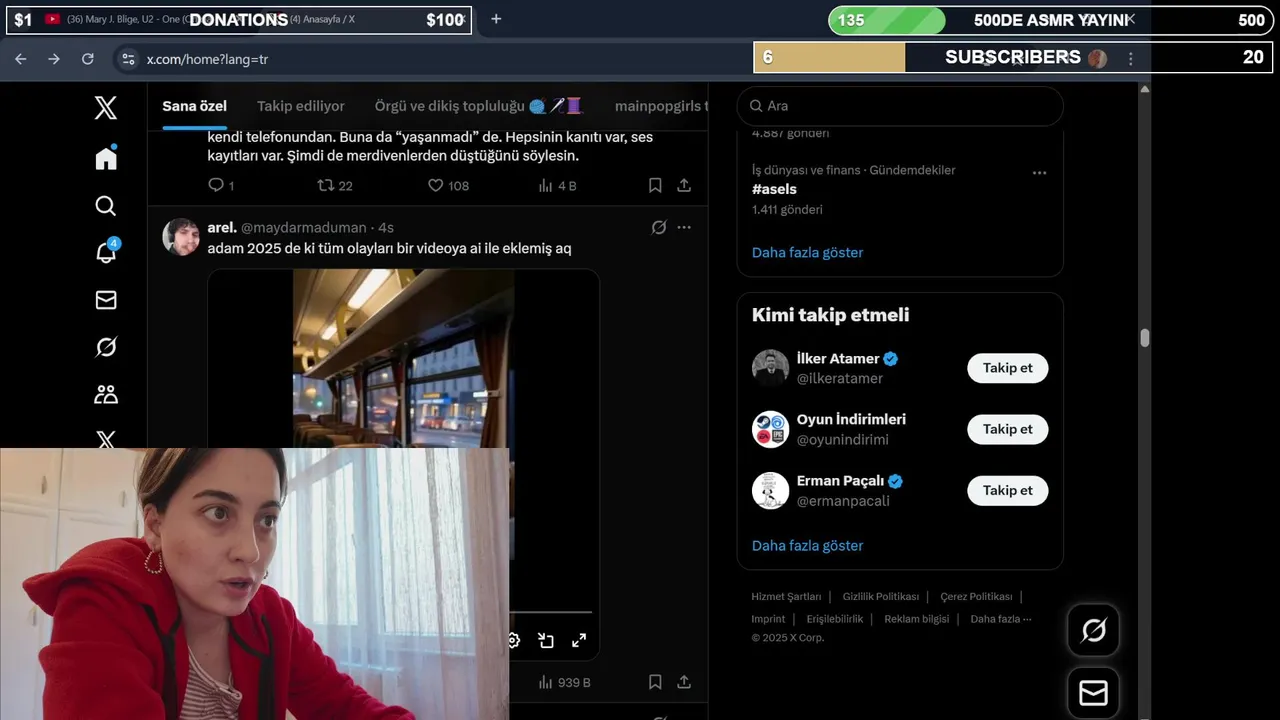
Task: Seek on the video progress bar
Action: click(552, 612)
